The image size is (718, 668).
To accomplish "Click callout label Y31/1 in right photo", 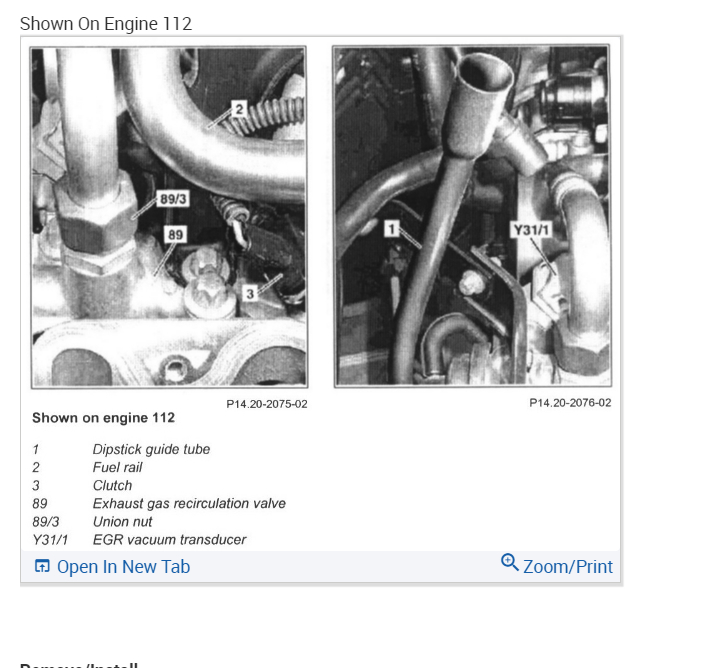I will point(531,229).
